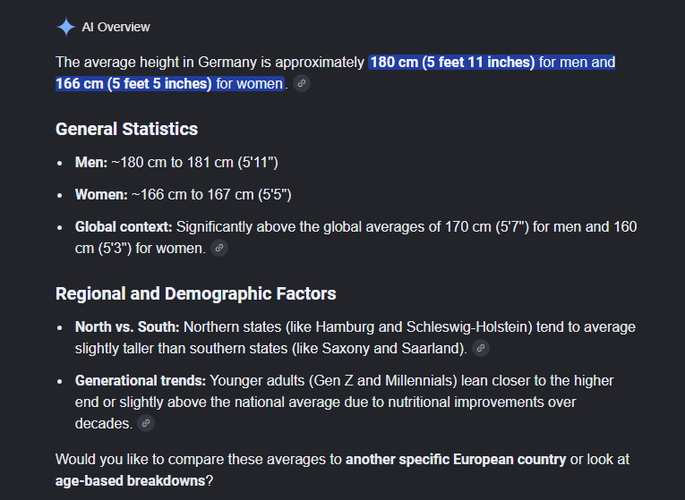Click the bold 'Men:' label
This screenshot has width=685, height=500.
[91, 162]
